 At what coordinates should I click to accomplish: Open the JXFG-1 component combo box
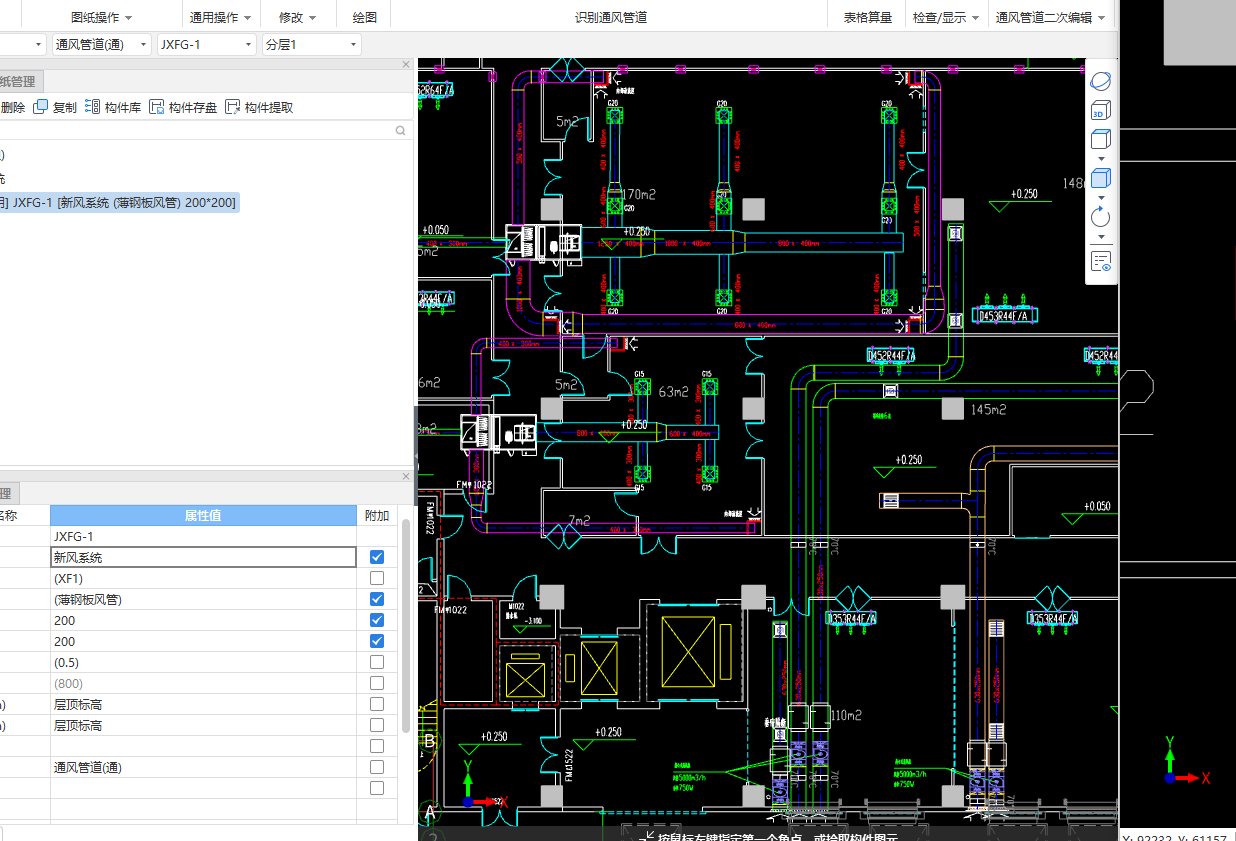(x=207, y=44)
